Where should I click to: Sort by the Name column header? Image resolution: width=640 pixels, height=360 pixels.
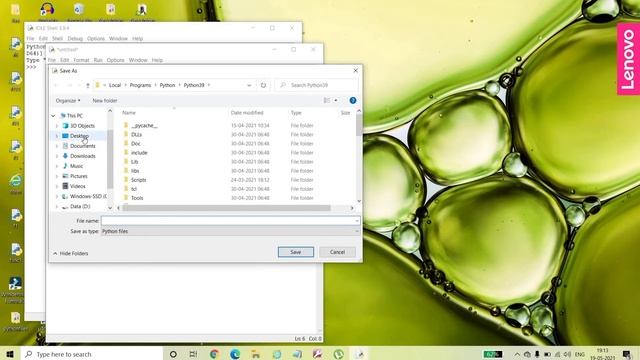[x=129, y=113]
